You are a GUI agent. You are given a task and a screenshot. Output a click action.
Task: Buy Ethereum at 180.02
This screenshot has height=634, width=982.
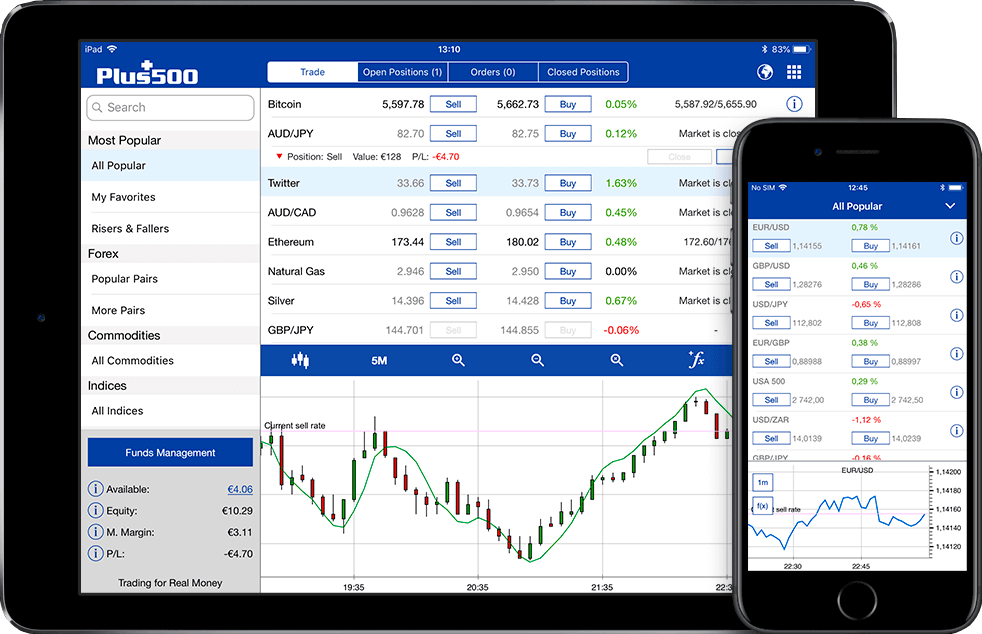click(568, 242)
